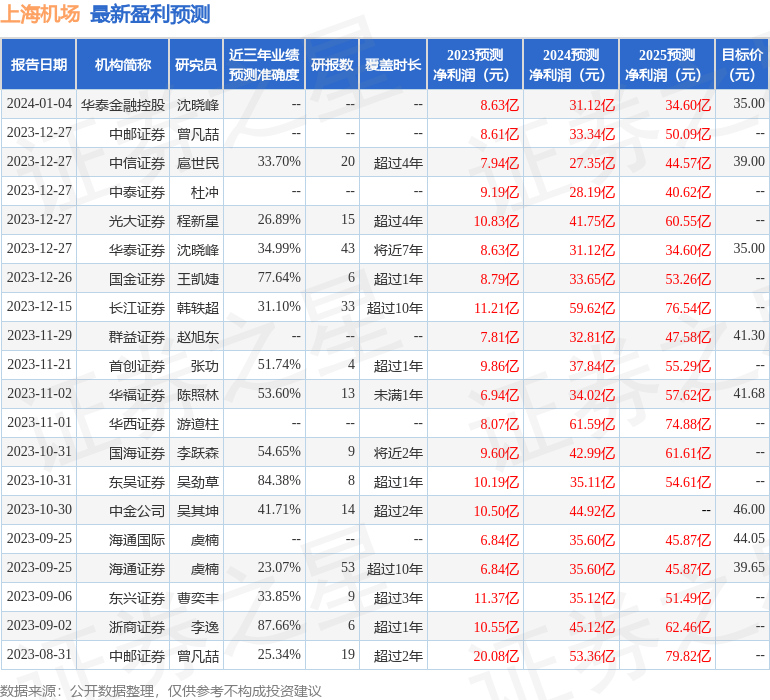
Task: Click institution 浙商证券
Action: click(x=137, y=626)
